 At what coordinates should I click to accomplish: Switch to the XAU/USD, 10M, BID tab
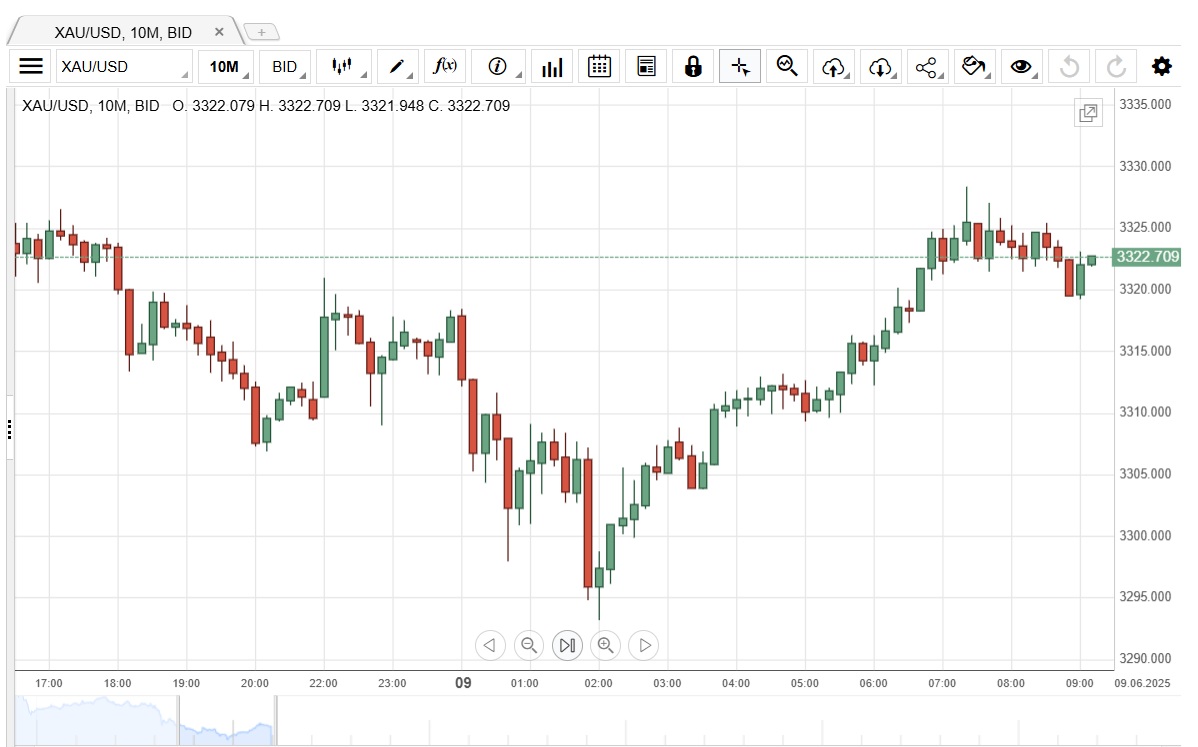pos(122,32)
